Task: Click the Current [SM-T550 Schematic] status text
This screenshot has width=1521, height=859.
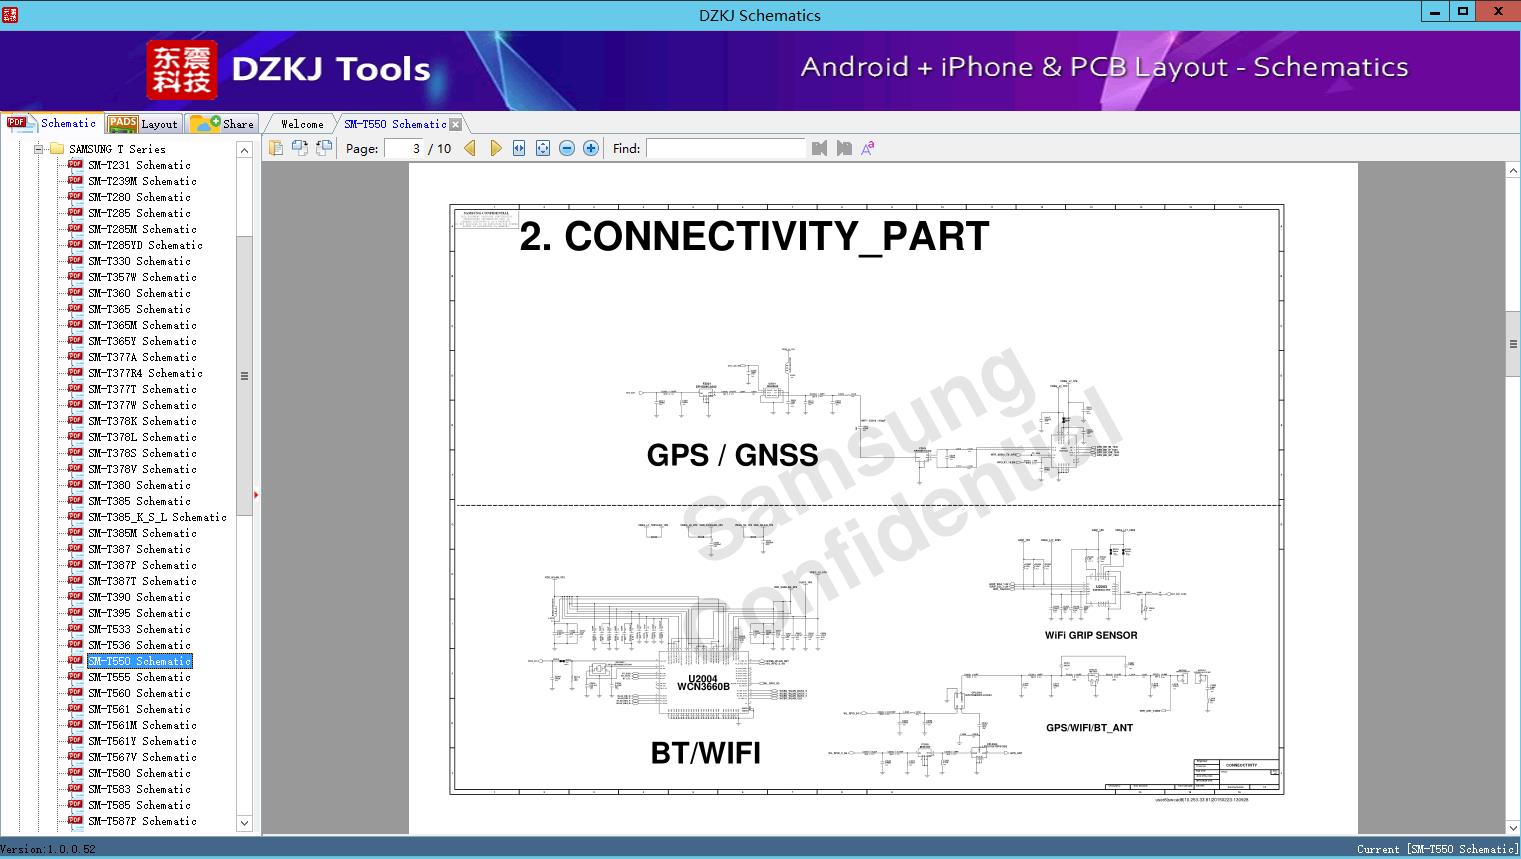Action: pos(1437,849)
